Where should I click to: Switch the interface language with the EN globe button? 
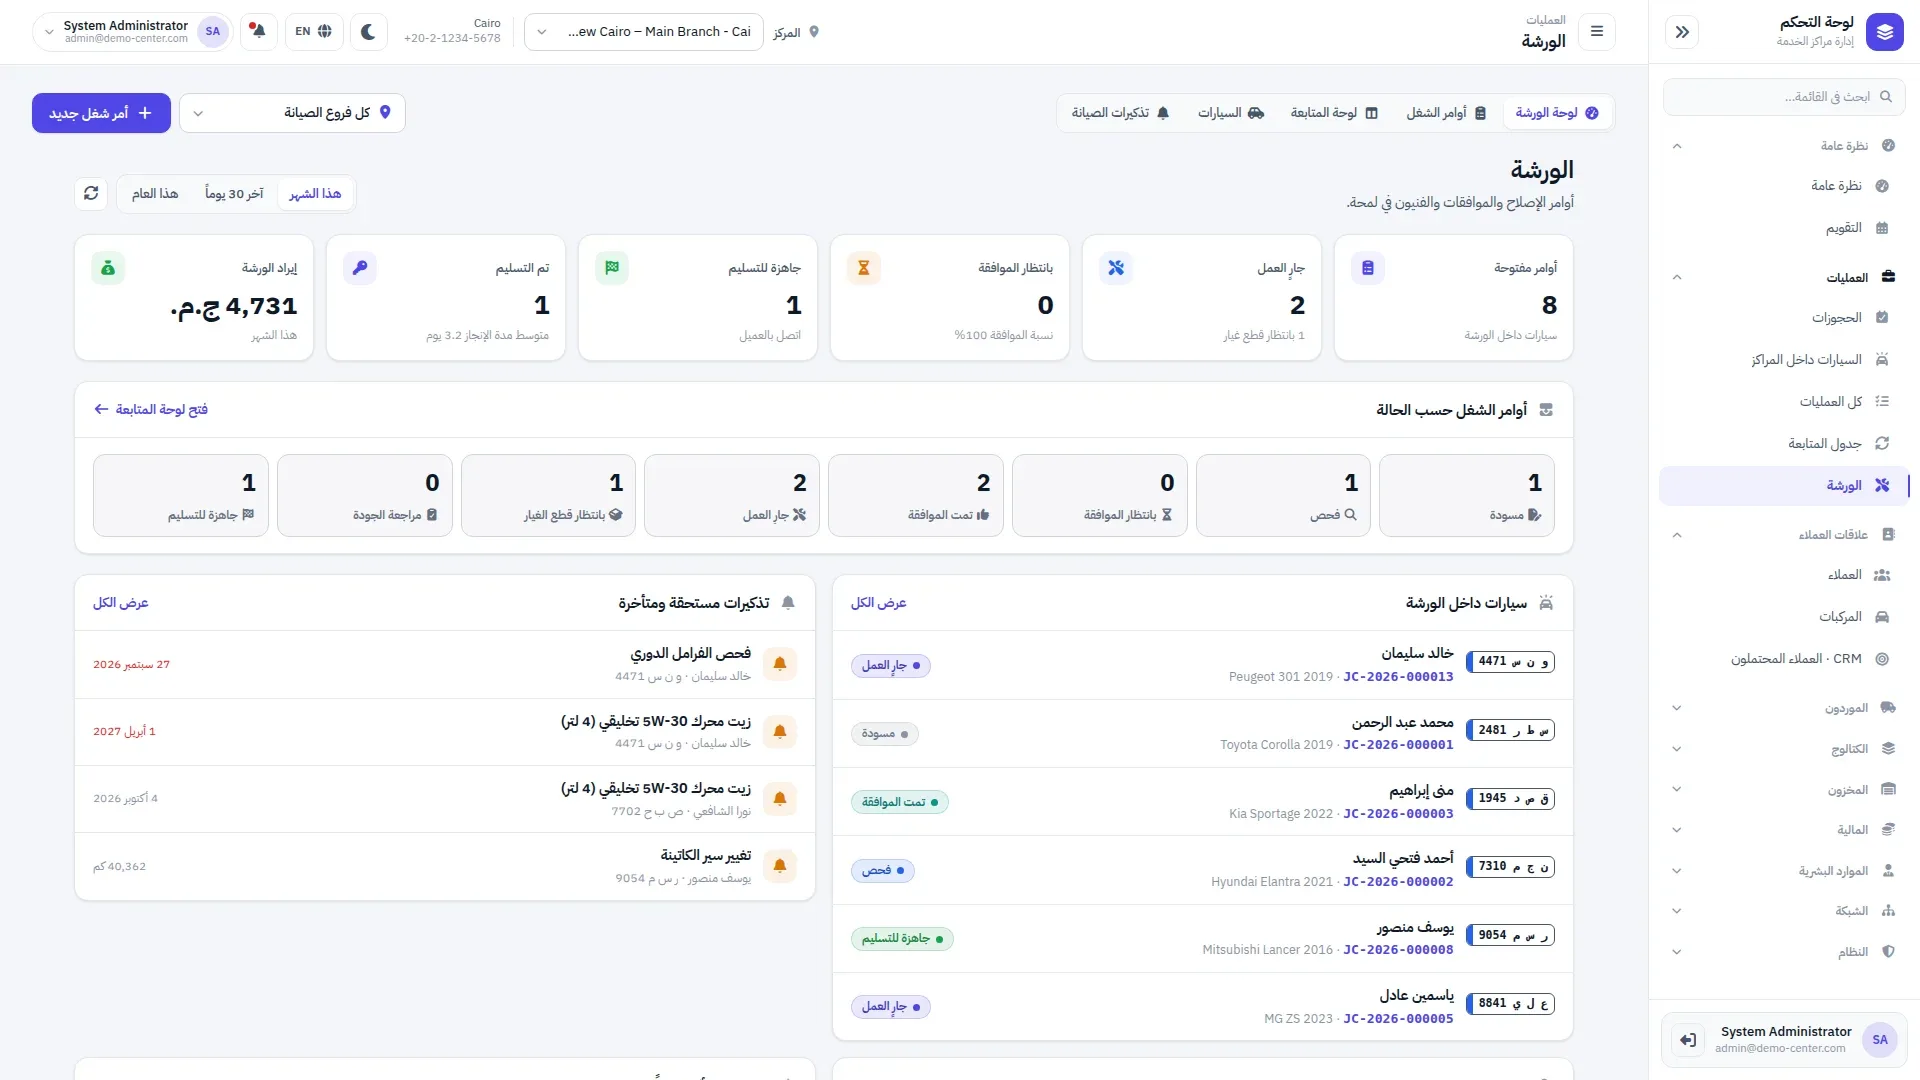pyautogui.click(x=314, y=32)
